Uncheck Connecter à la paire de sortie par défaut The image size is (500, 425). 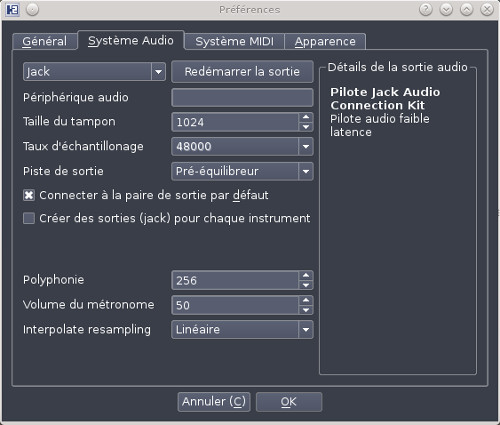click(x=29, y=195)
